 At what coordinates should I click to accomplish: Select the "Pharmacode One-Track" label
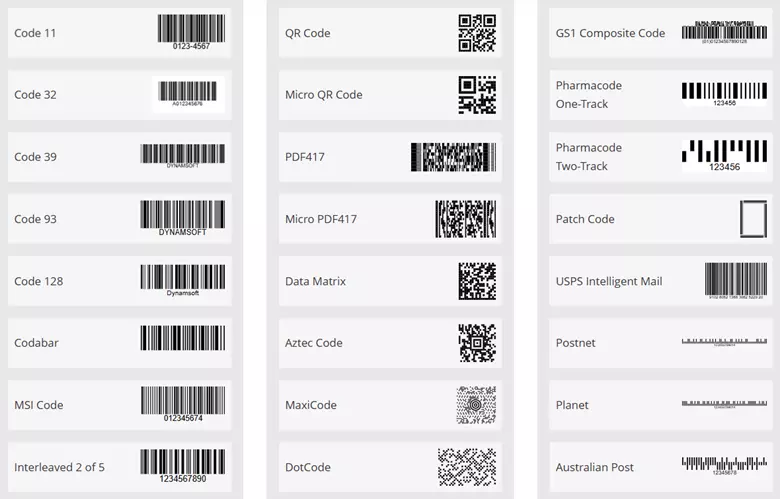coord(588,95)
